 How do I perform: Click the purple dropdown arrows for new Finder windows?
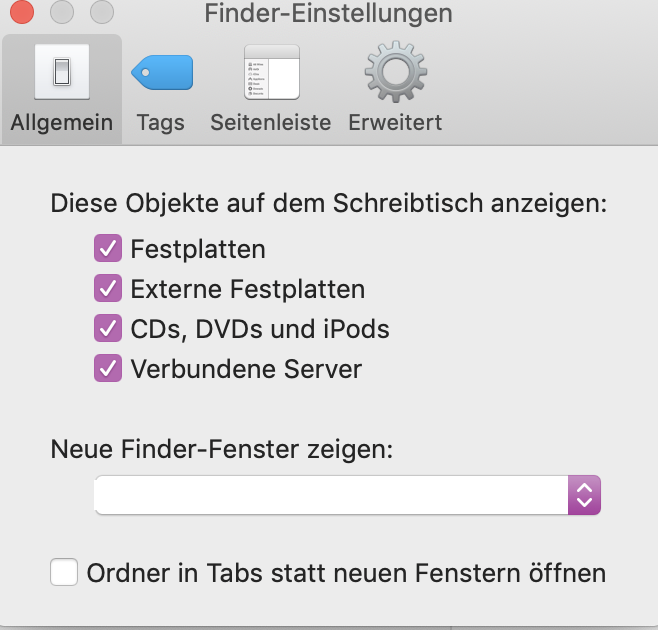point(584,495)
